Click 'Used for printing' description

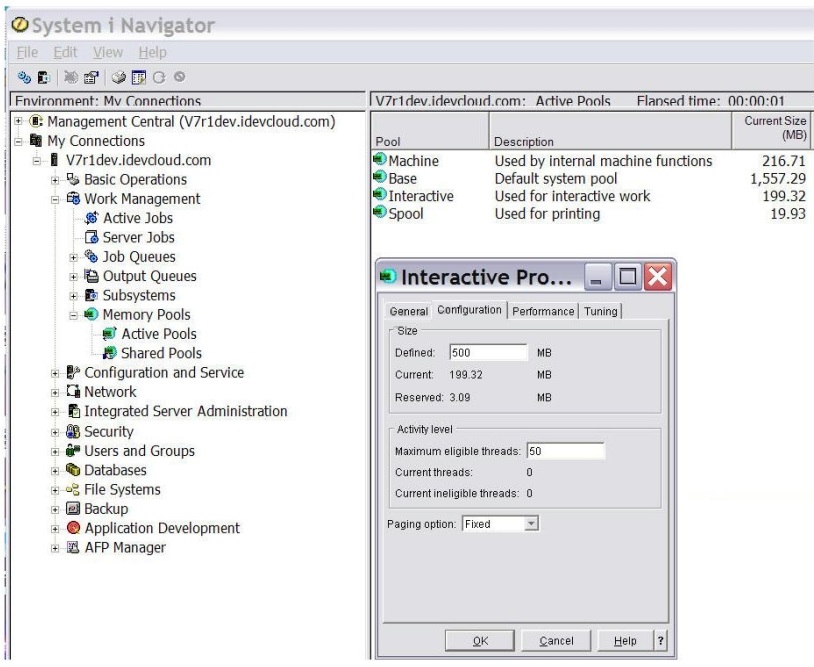click(547, 214)
